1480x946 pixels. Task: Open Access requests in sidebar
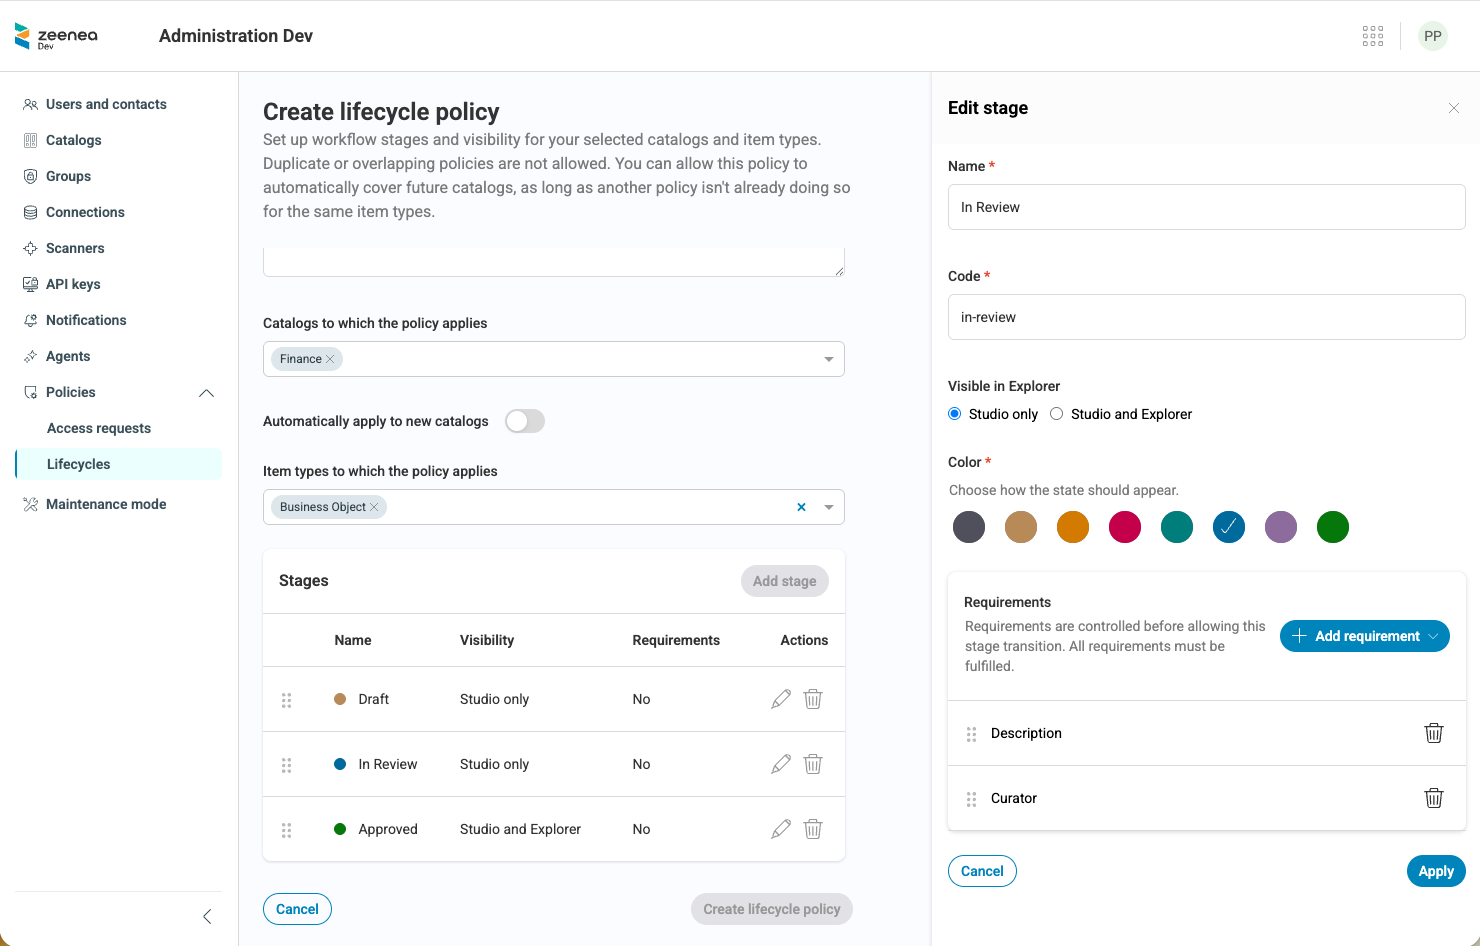click(99, 428)
